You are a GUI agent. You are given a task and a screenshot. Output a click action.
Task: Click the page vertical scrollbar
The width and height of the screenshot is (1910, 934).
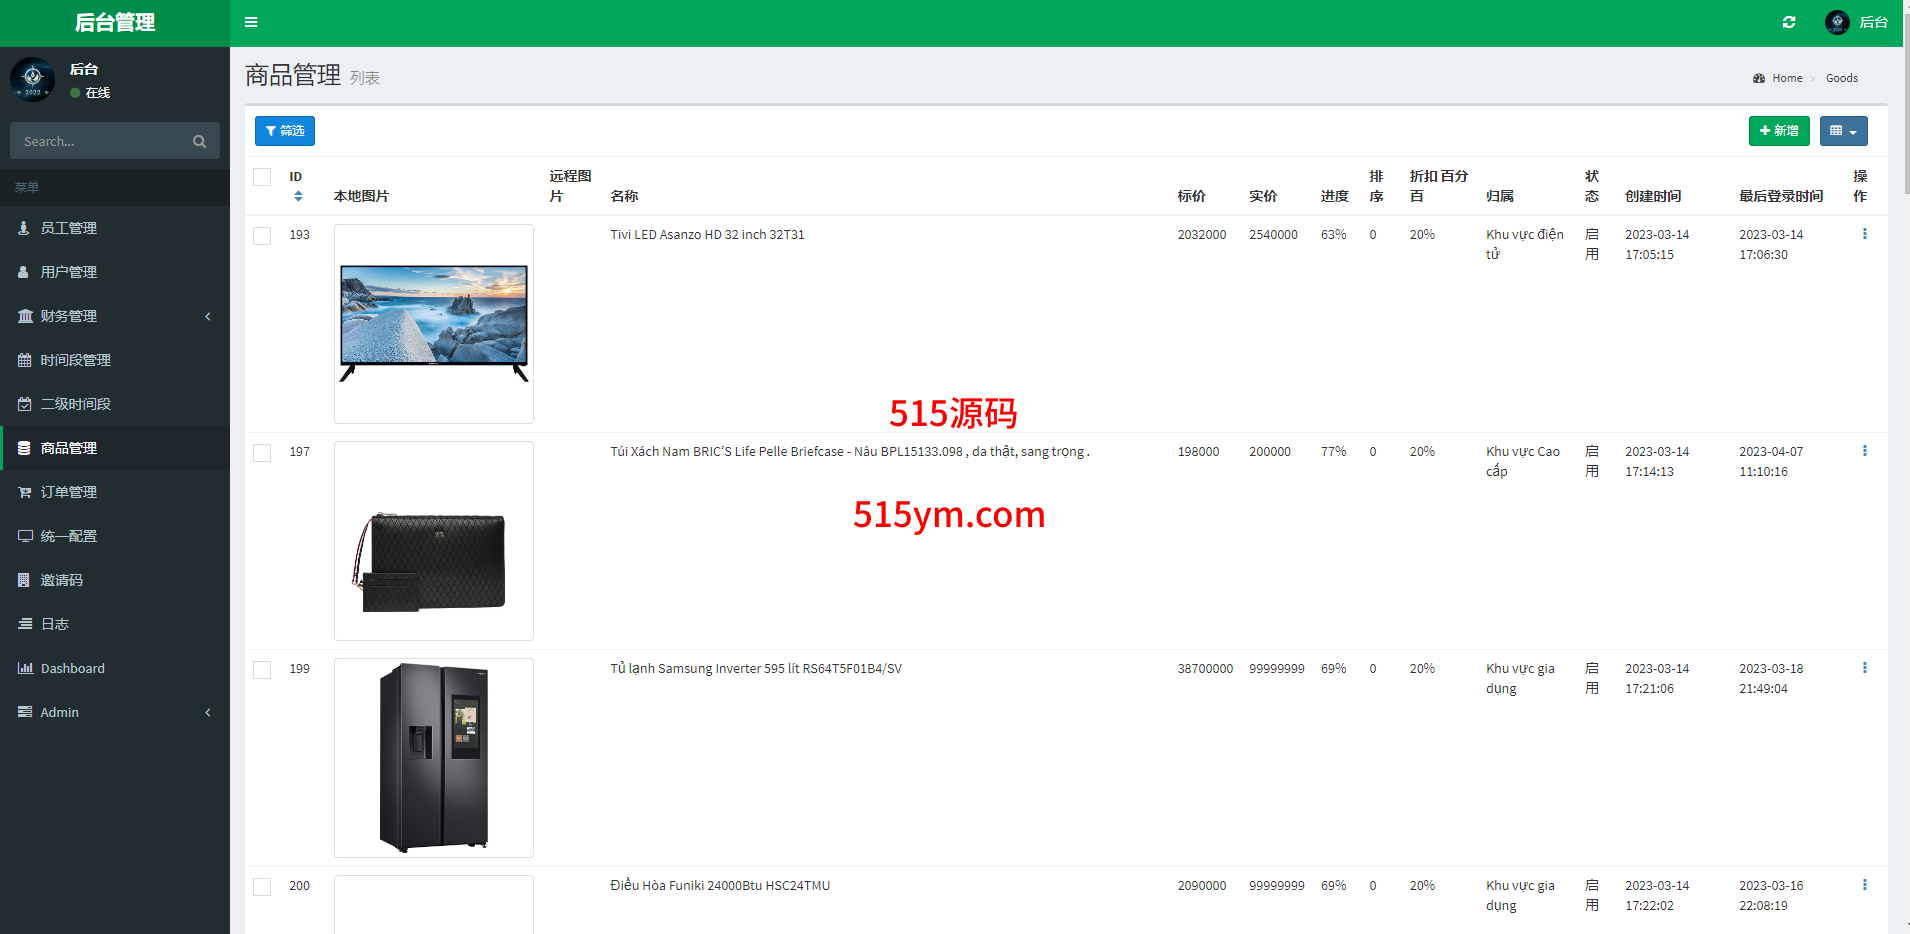[1905, 100]
